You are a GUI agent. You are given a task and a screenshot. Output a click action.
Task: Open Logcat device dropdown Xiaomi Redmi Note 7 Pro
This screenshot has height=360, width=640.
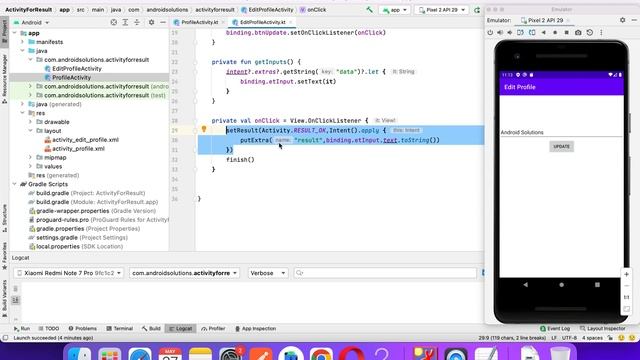69,273
